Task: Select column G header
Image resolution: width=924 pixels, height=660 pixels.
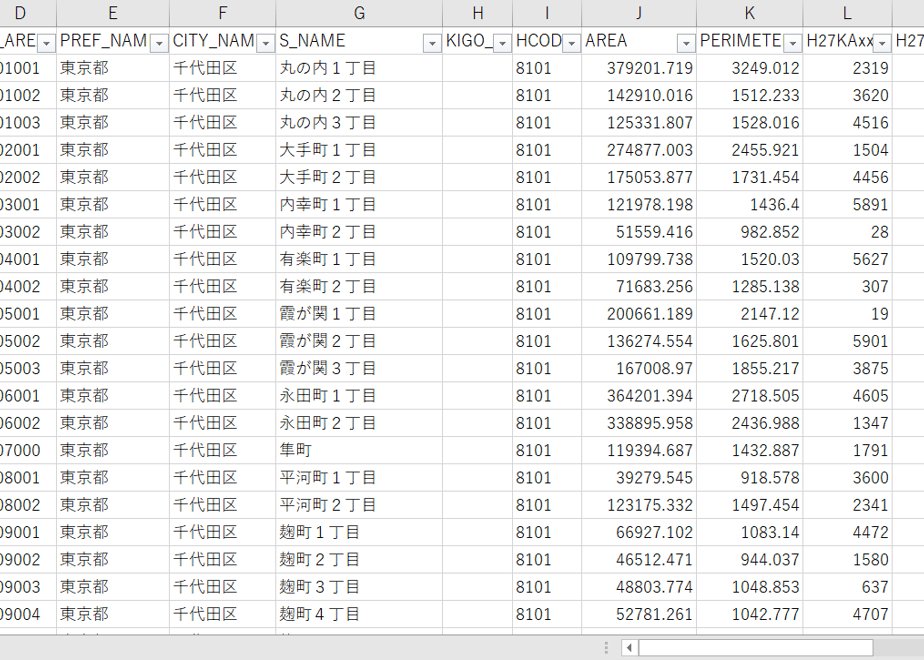Action: [x=359, y=13]
